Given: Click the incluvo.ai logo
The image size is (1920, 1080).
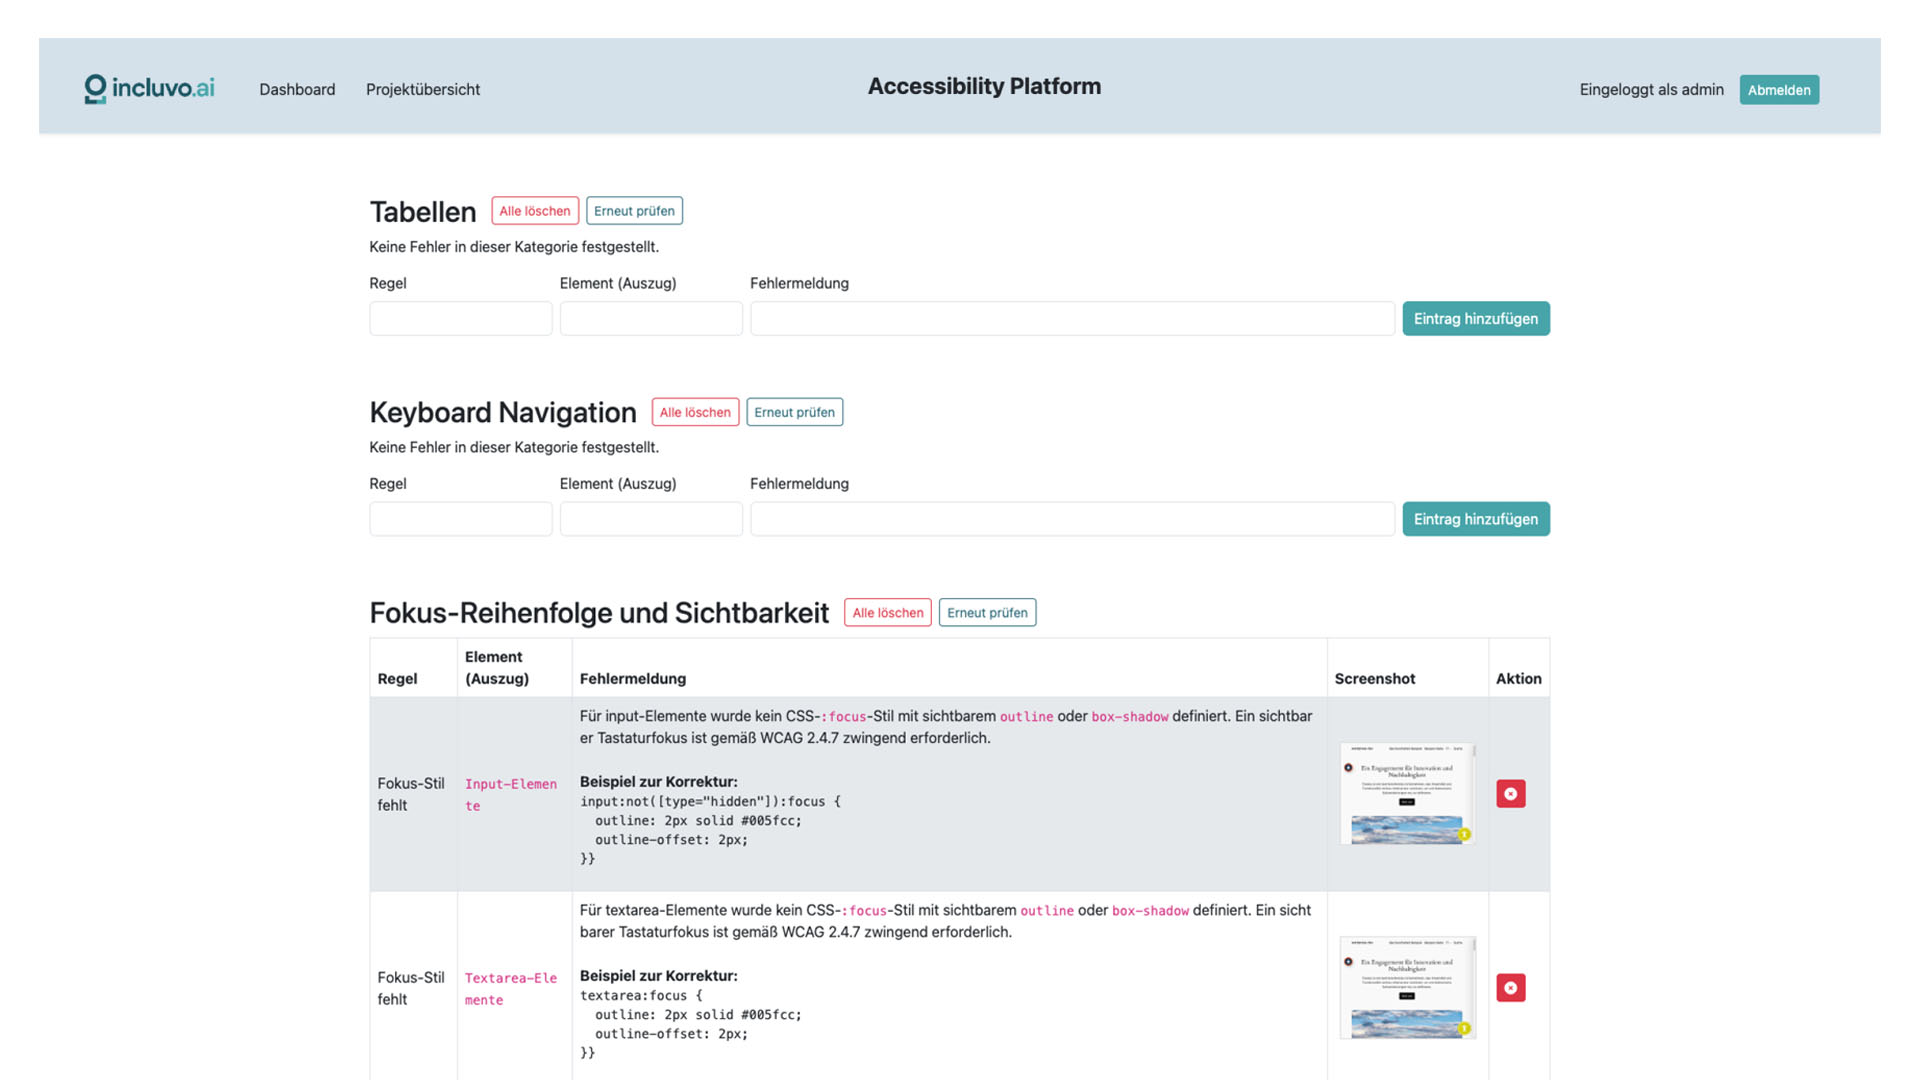Looking at the screenshot, I should click(149, 89).
